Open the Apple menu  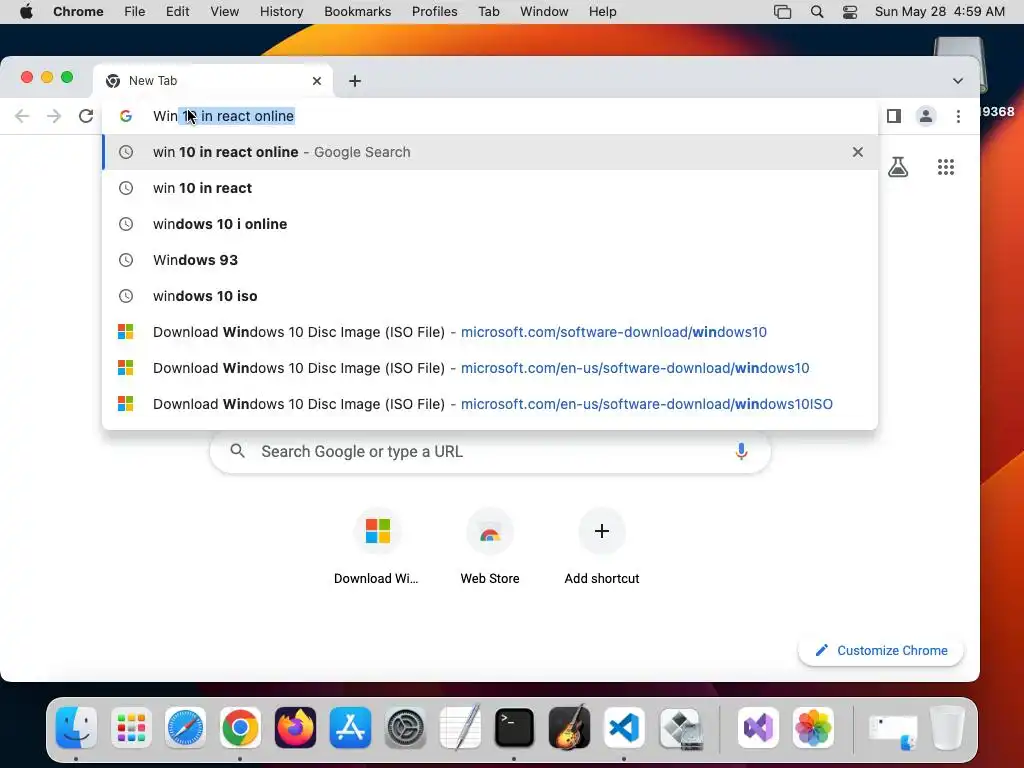click(26, 12)
